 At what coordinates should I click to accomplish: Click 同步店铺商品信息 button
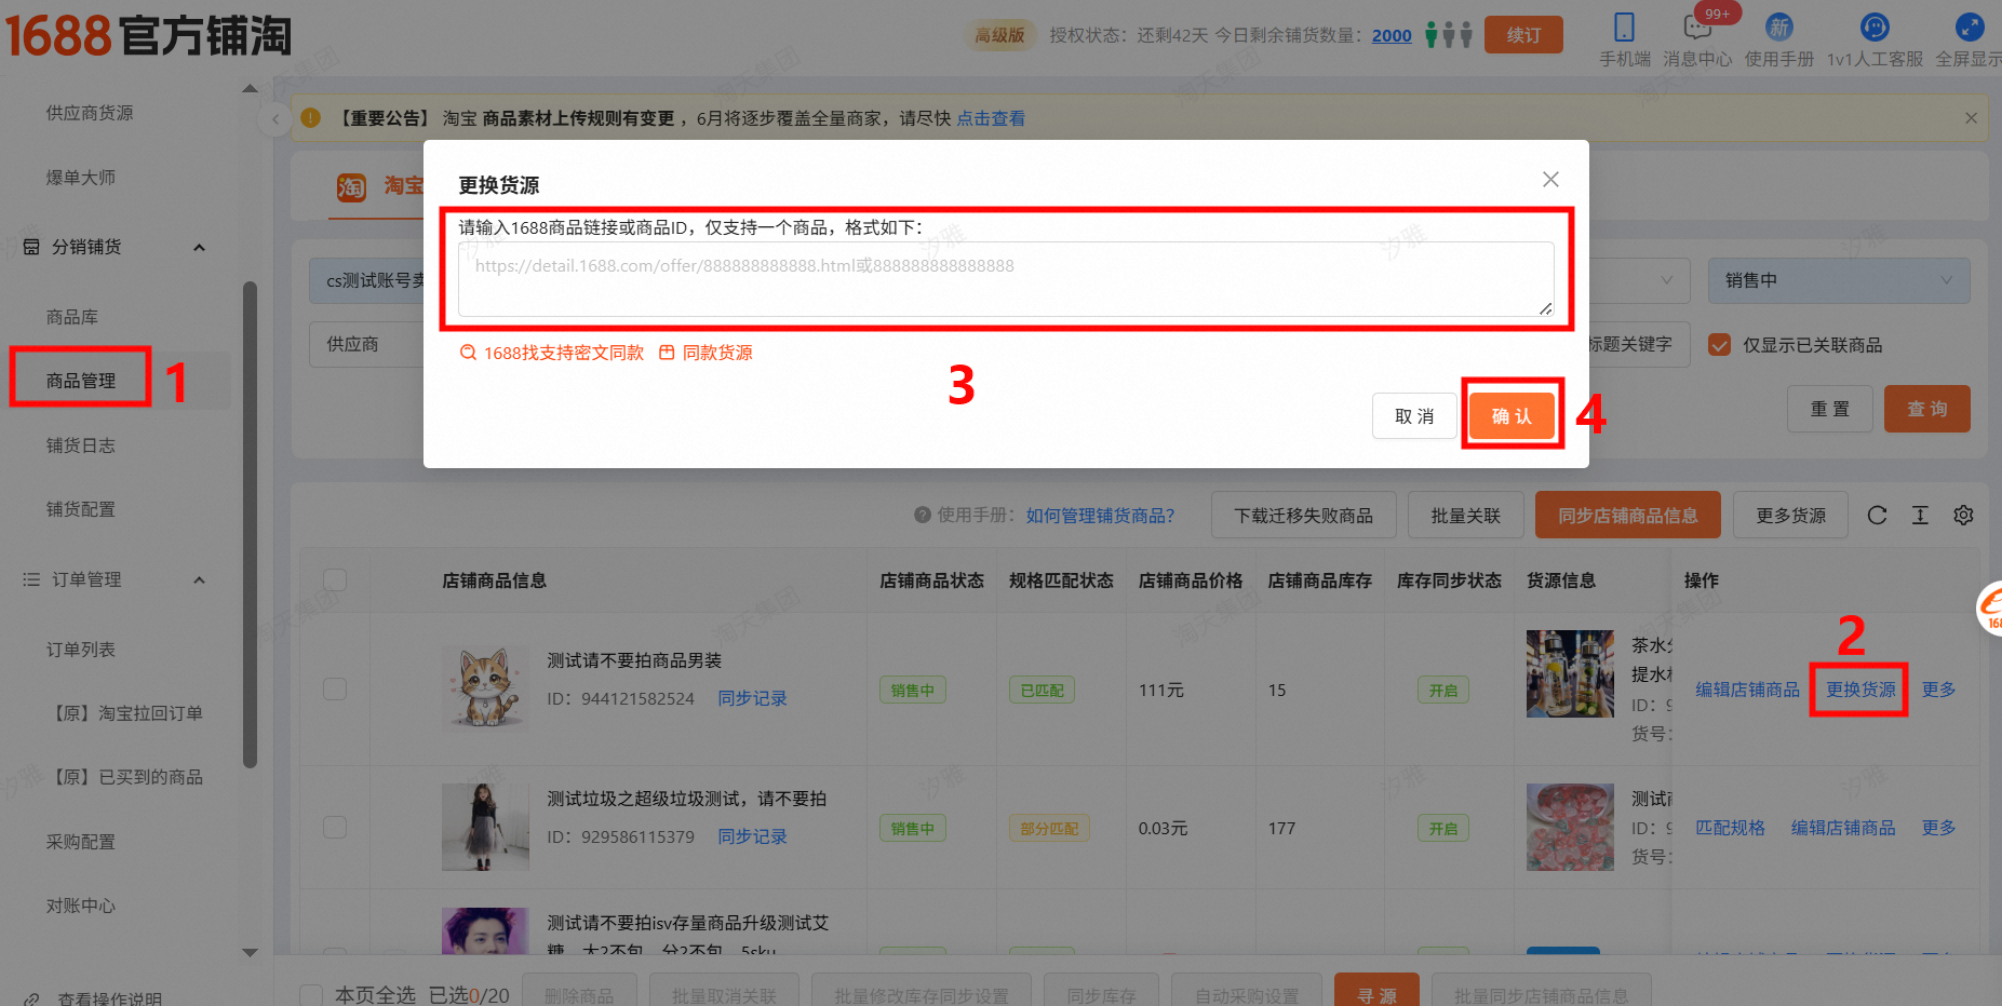pyautogui.click(x=1628, y=515)
